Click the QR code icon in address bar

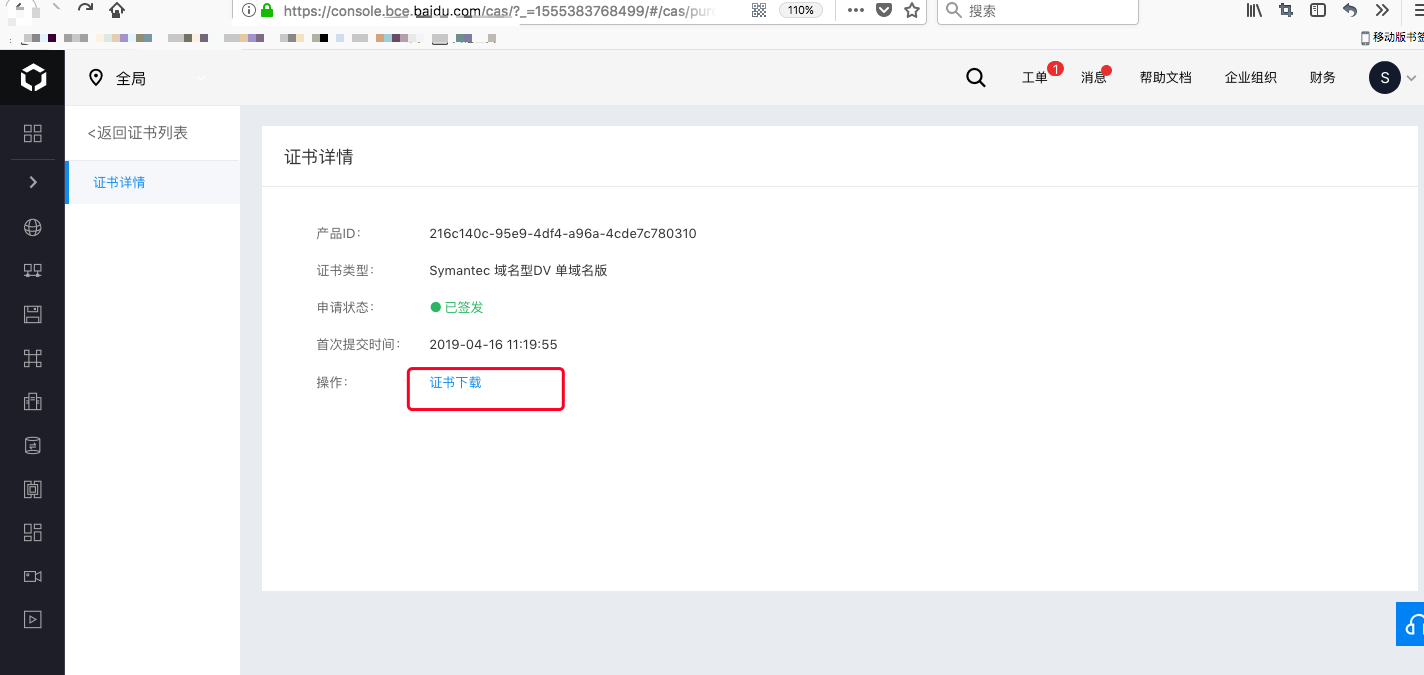[x=759, y=11]
